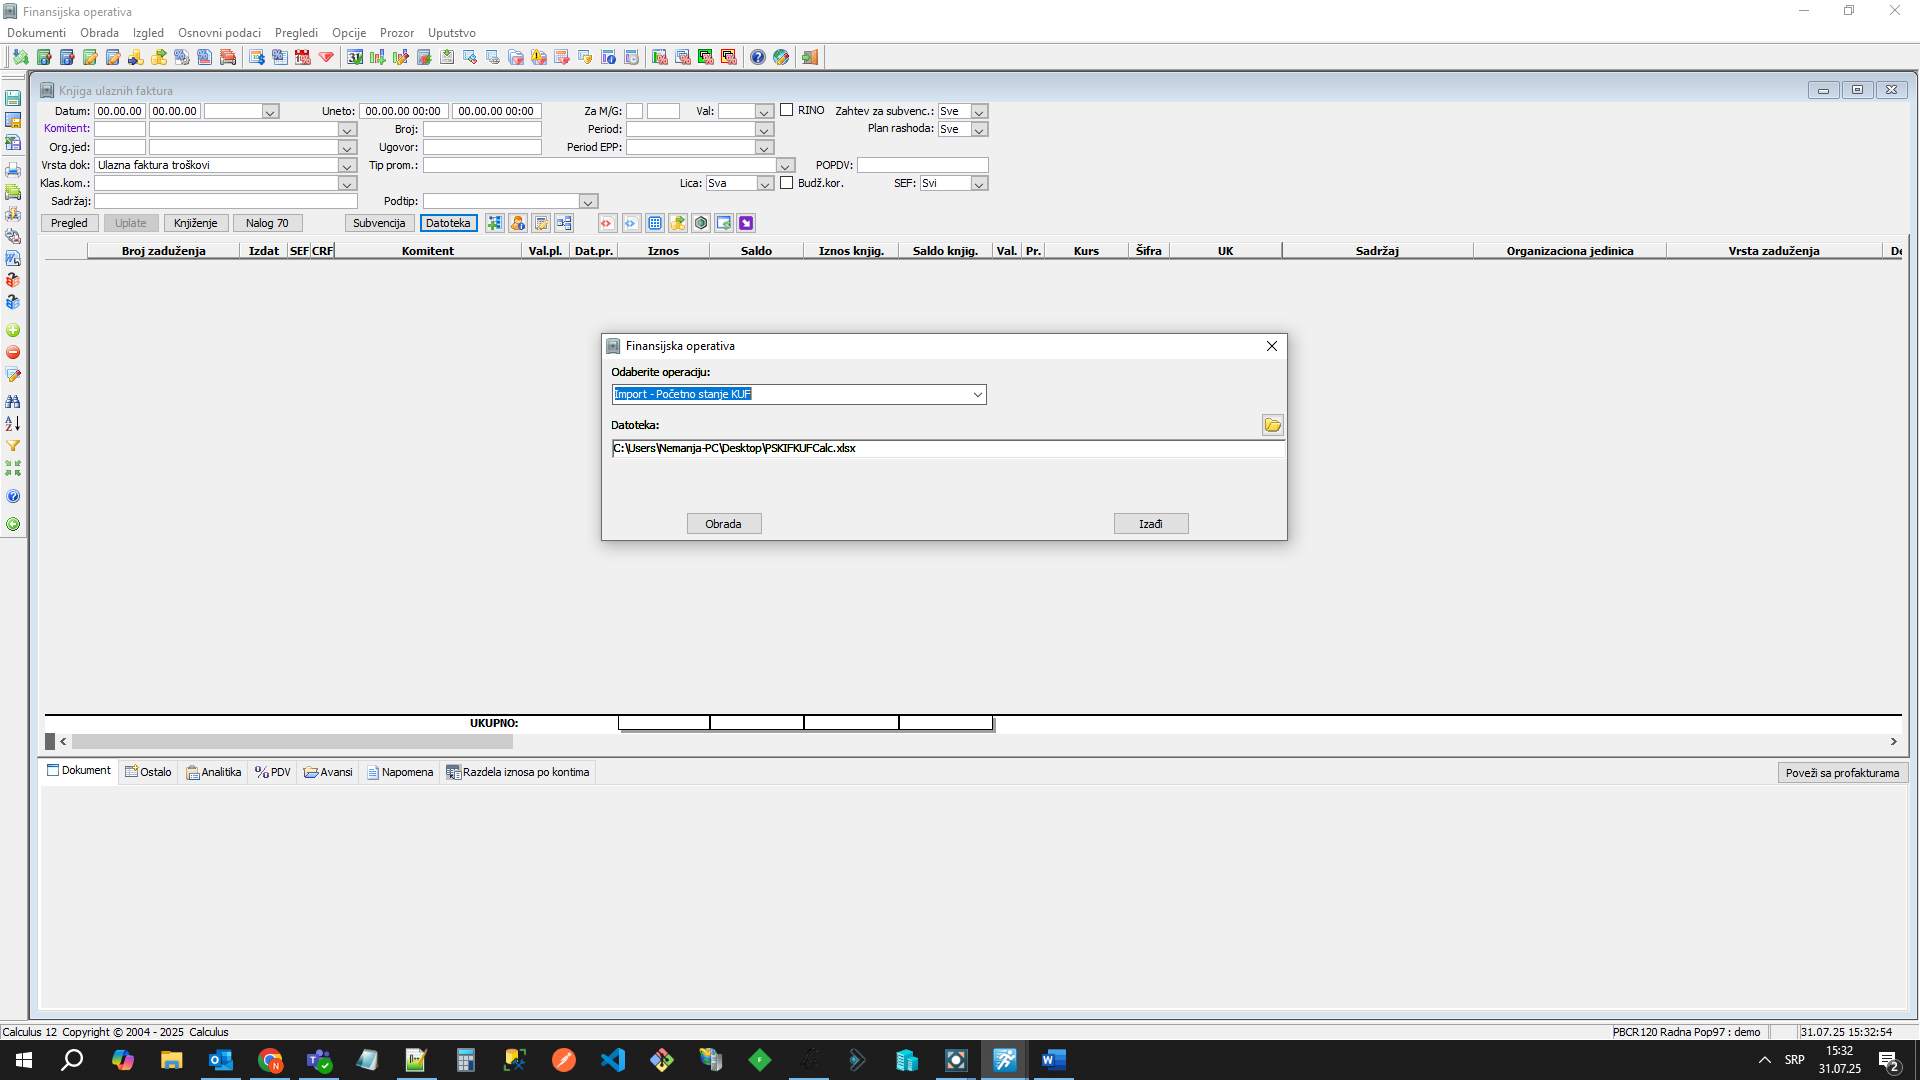
Task: Browse for file using folder icon
Action: coord(1272,425)
